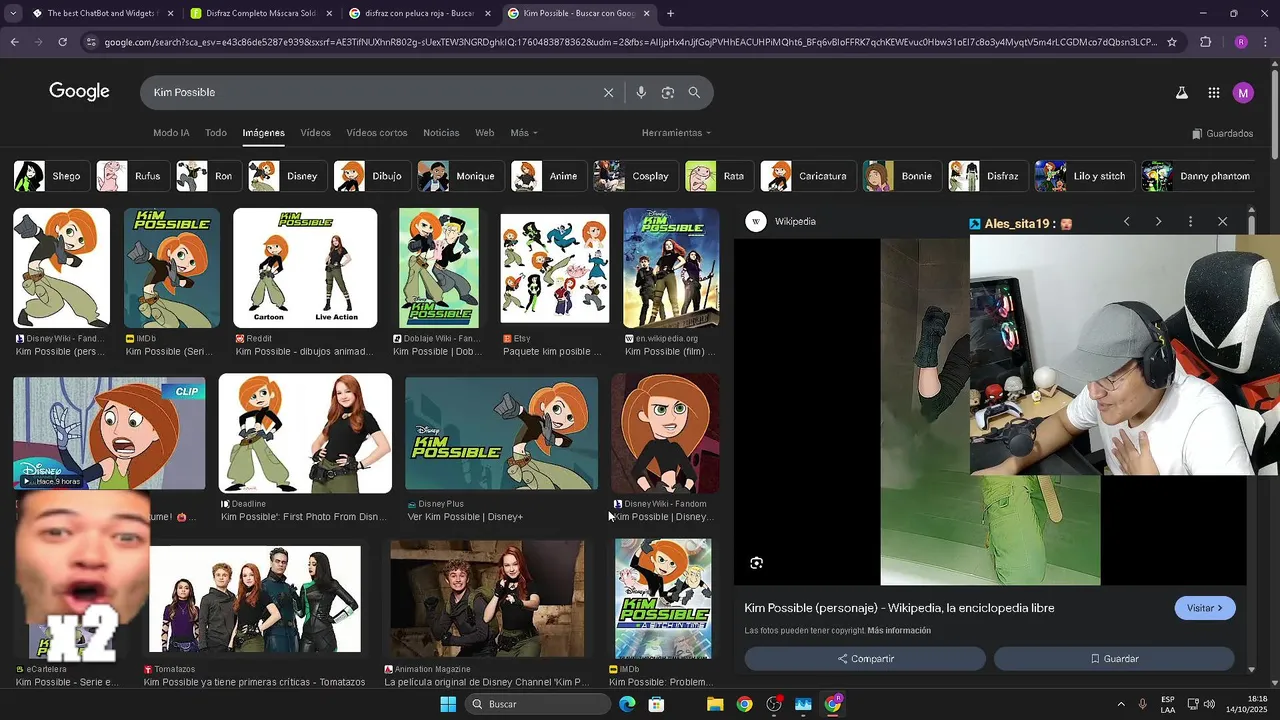The width and height of the screenshot is (1280, 720).
Task: Open Más información copyright link
Action: click(x=899, y=631)
